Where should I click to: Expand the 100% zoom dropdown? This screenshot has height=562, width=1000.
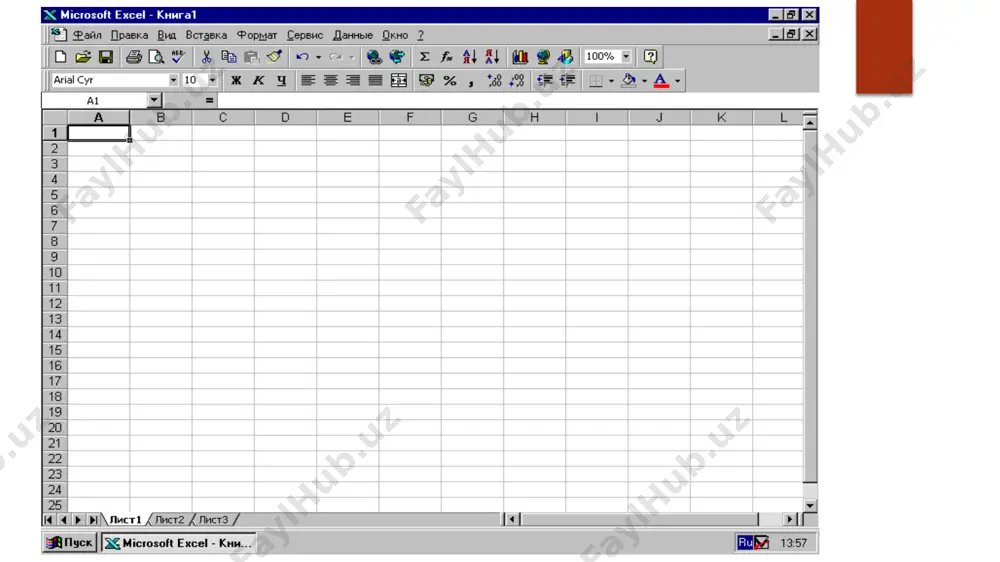click(x=626, y=57)
